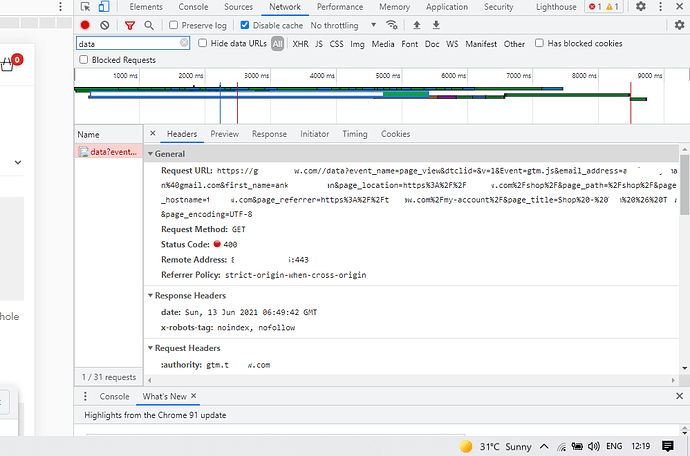
Task: View the request Timing tab
Action: [x=355, y=134]
